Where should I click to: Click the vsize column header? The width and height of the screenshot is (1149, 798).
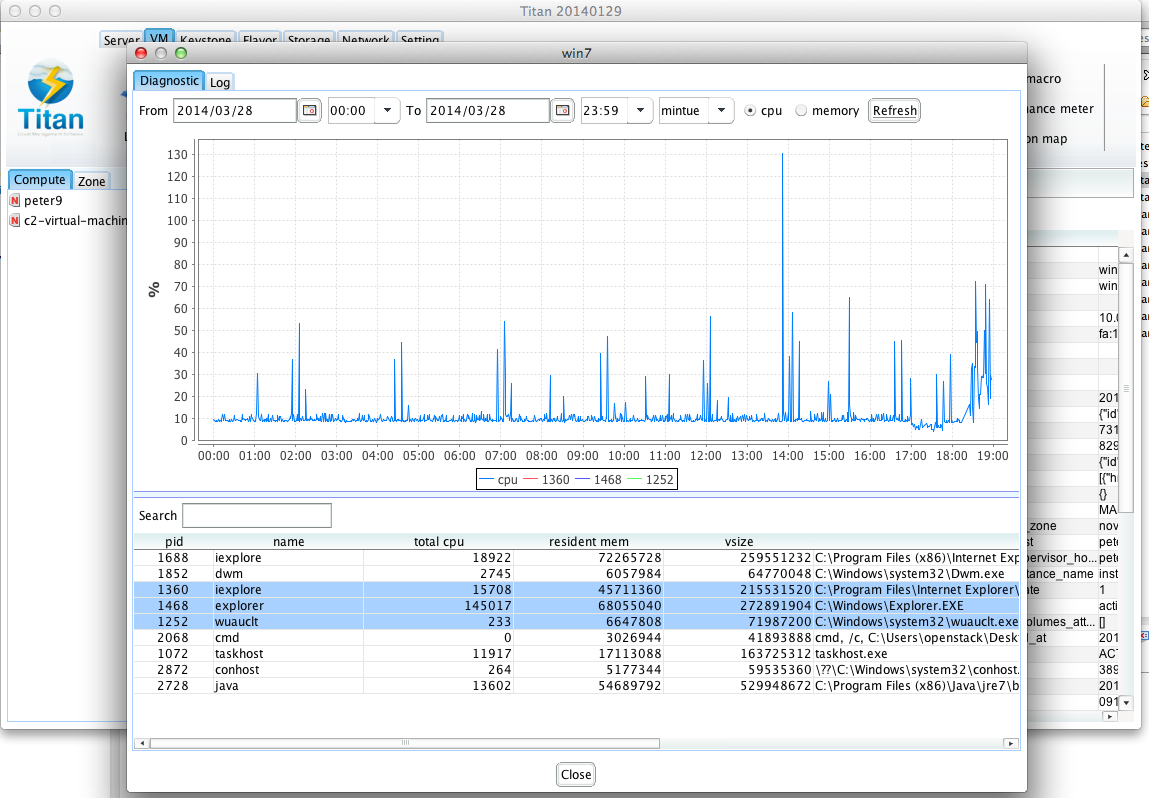[739, 542]
